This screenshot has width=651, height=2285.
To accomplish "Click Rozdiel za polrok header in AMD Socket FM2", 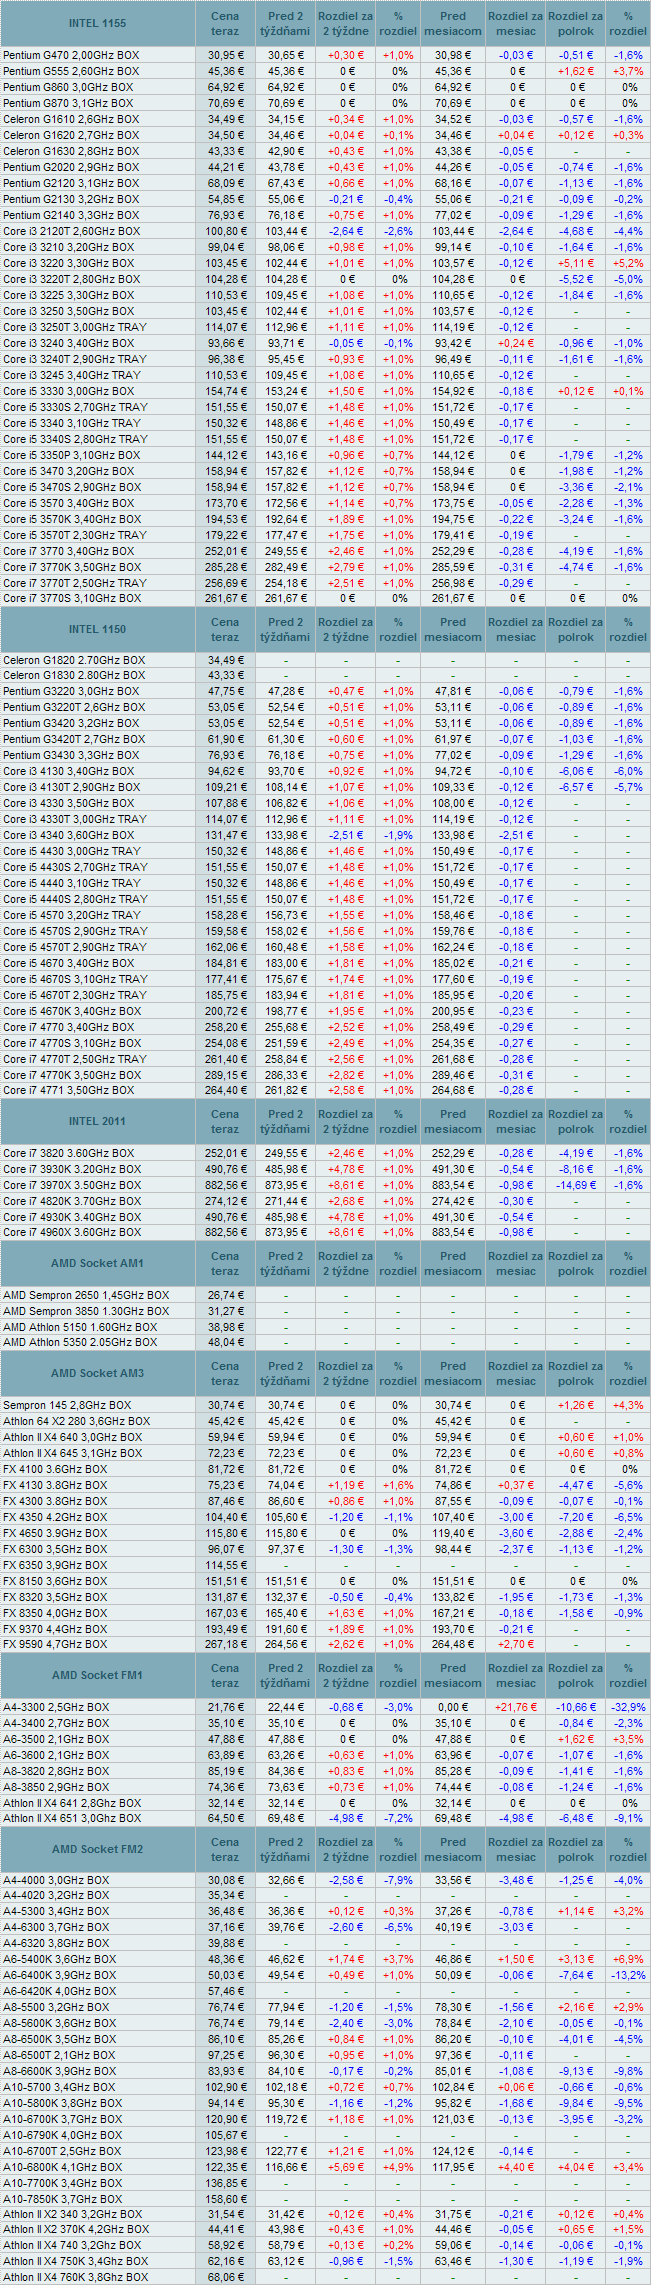I will coord(576,1849).
